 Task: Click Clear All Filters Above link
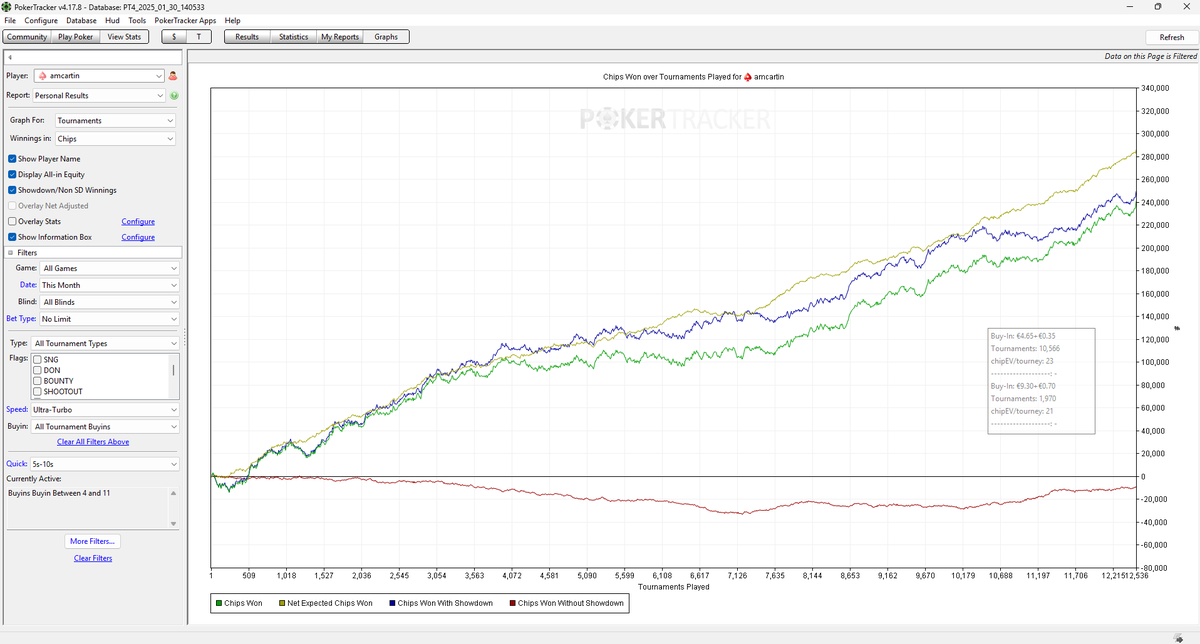pyautogui.click(x=93, y=442)
